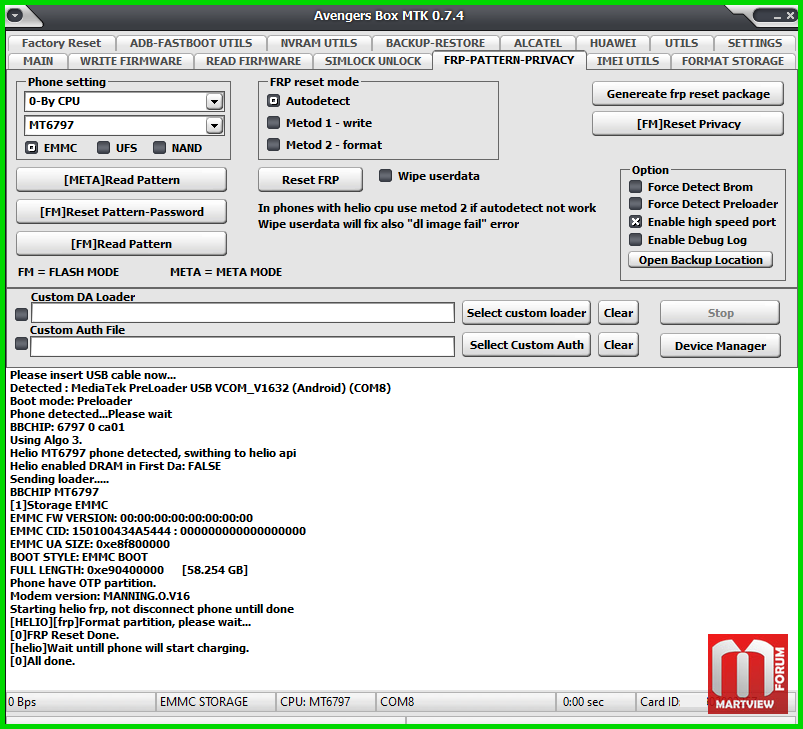The height and width of the screenshot is (729, 803).
Task: Select the FRP-PATTERN-PRIVACY tab
Action: pyautogui.click(x=509, y=60)
